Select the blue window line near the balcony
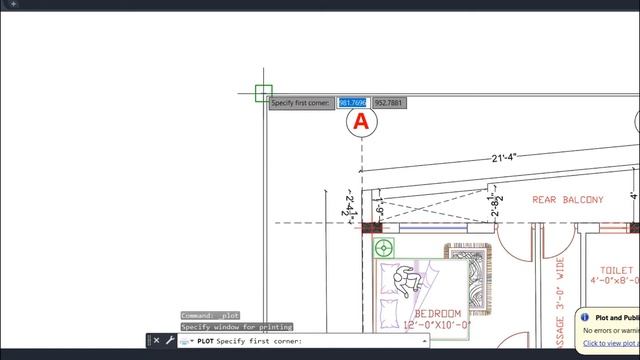The width and height of the screenshot is (640, 360). click(x=433, y=228)
